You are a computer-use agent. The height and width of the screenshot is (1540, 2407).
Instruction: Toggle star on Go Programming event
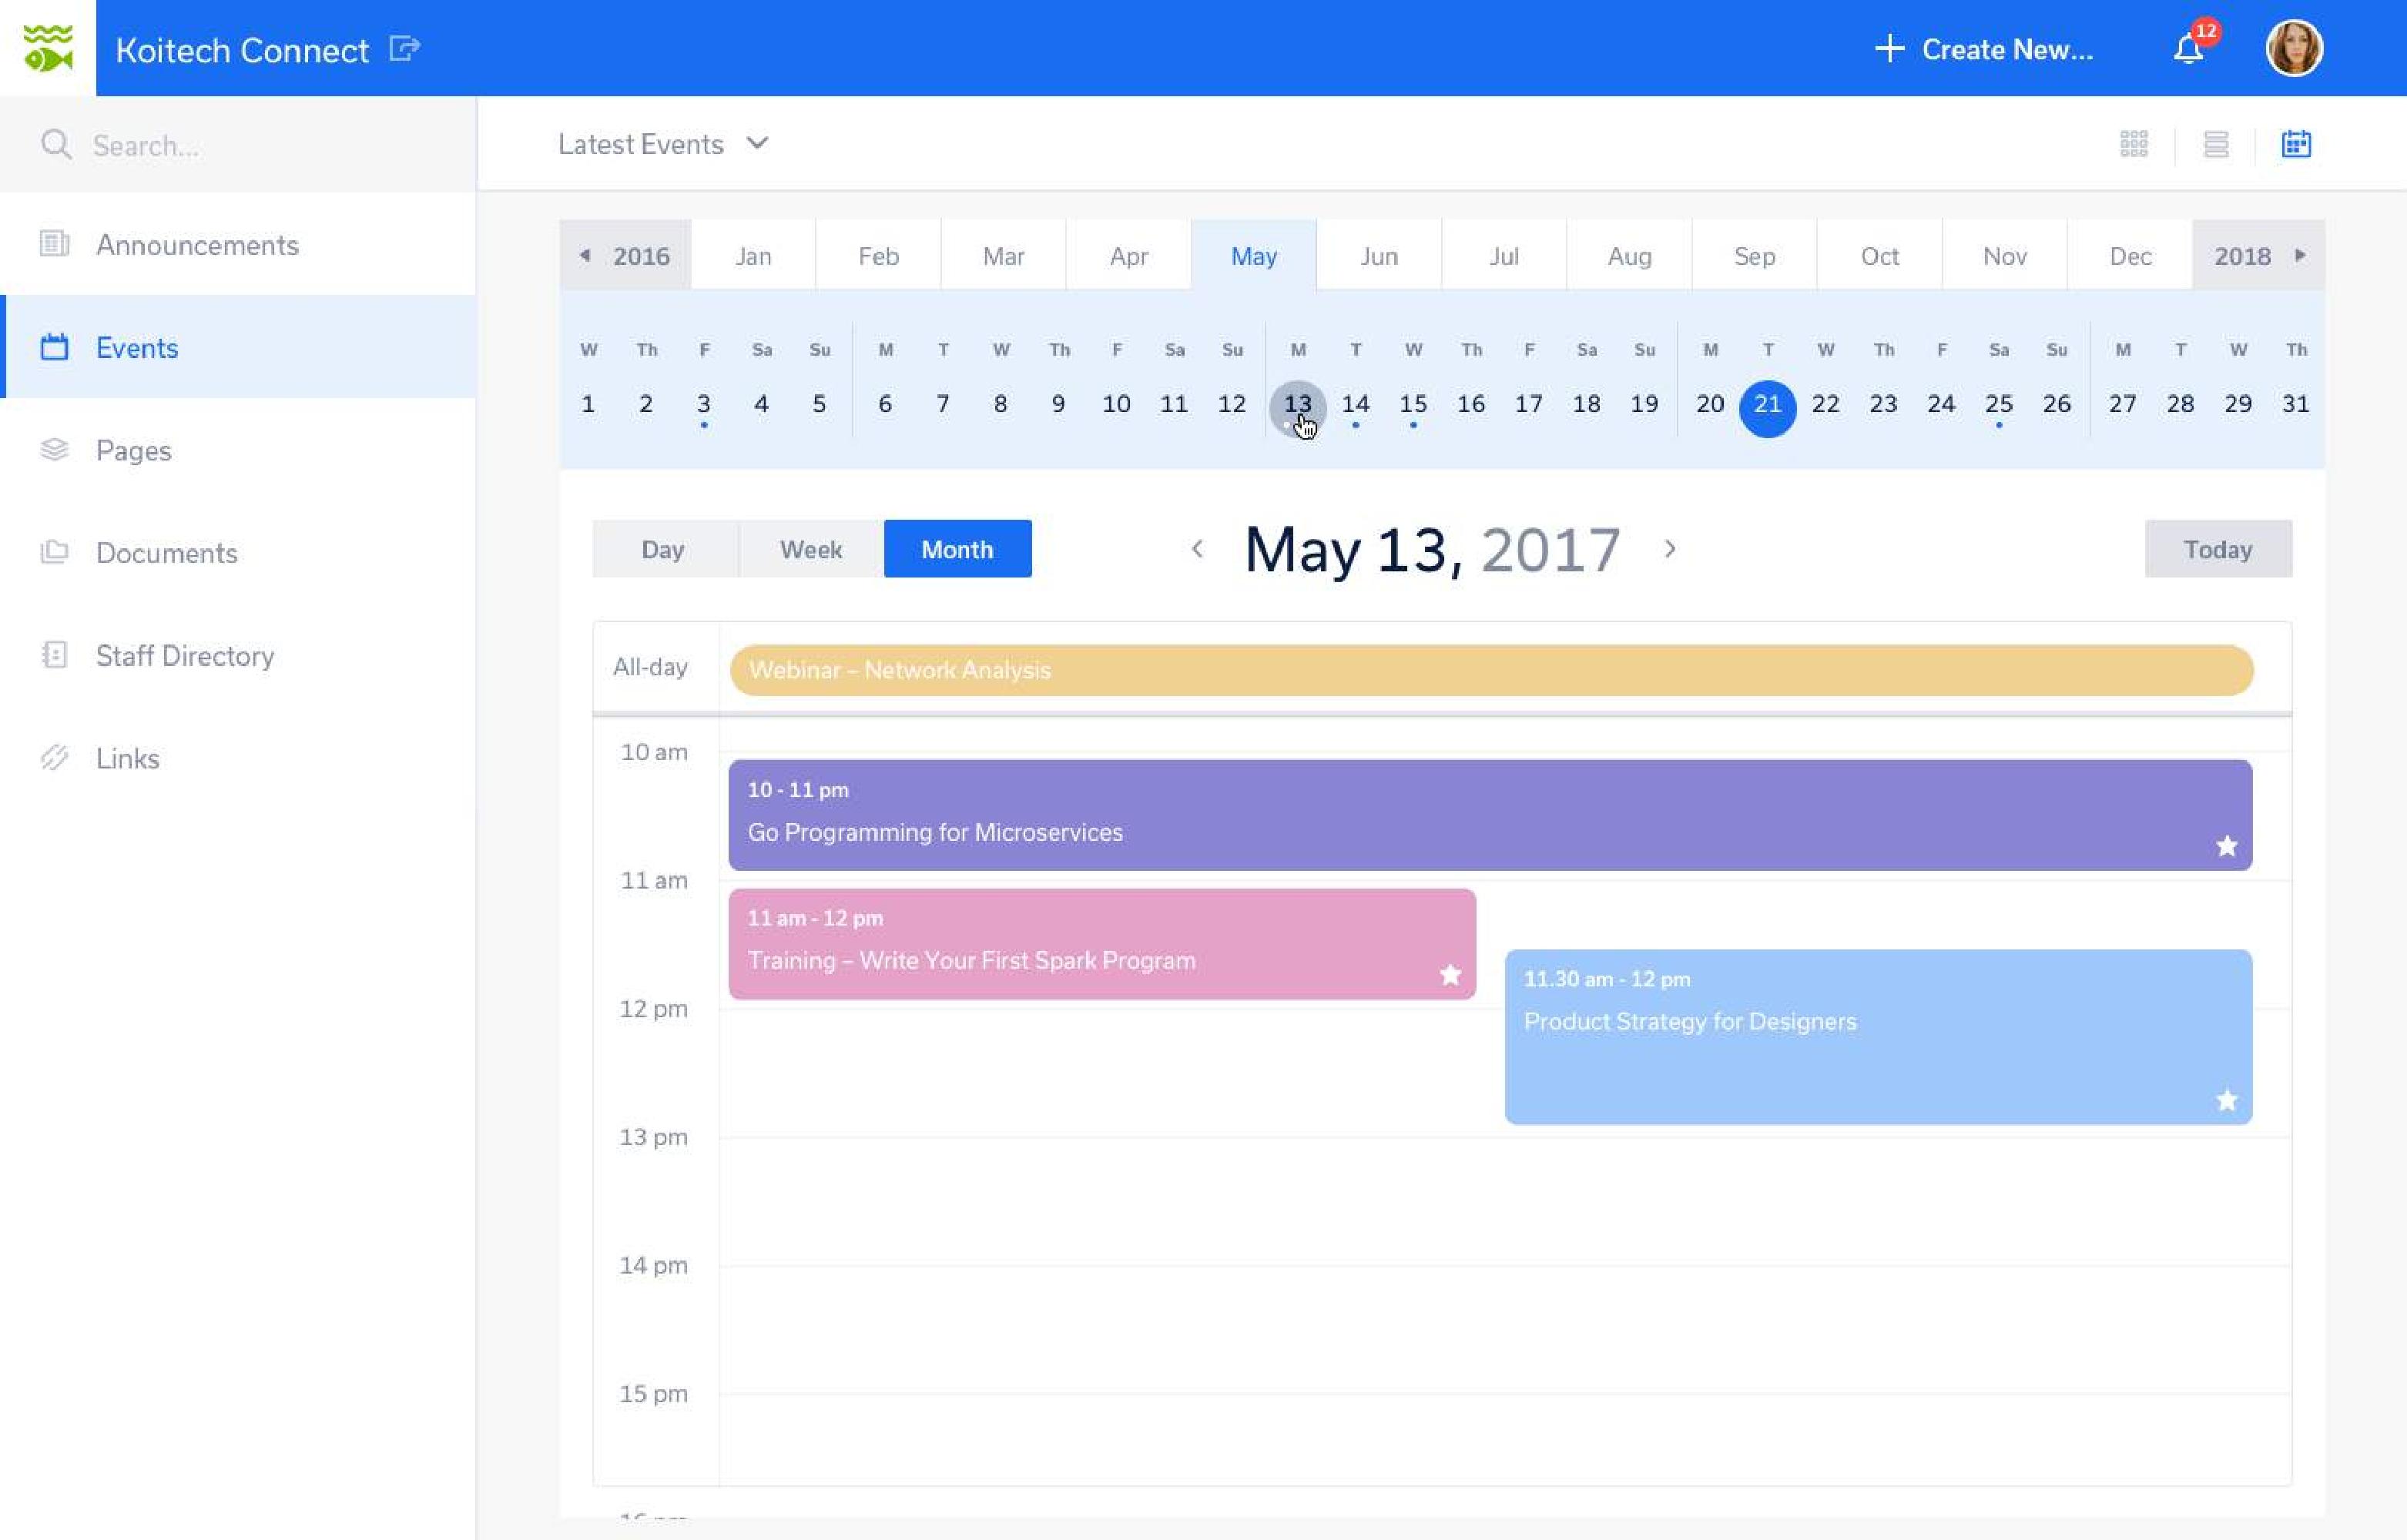point(2226,846)
